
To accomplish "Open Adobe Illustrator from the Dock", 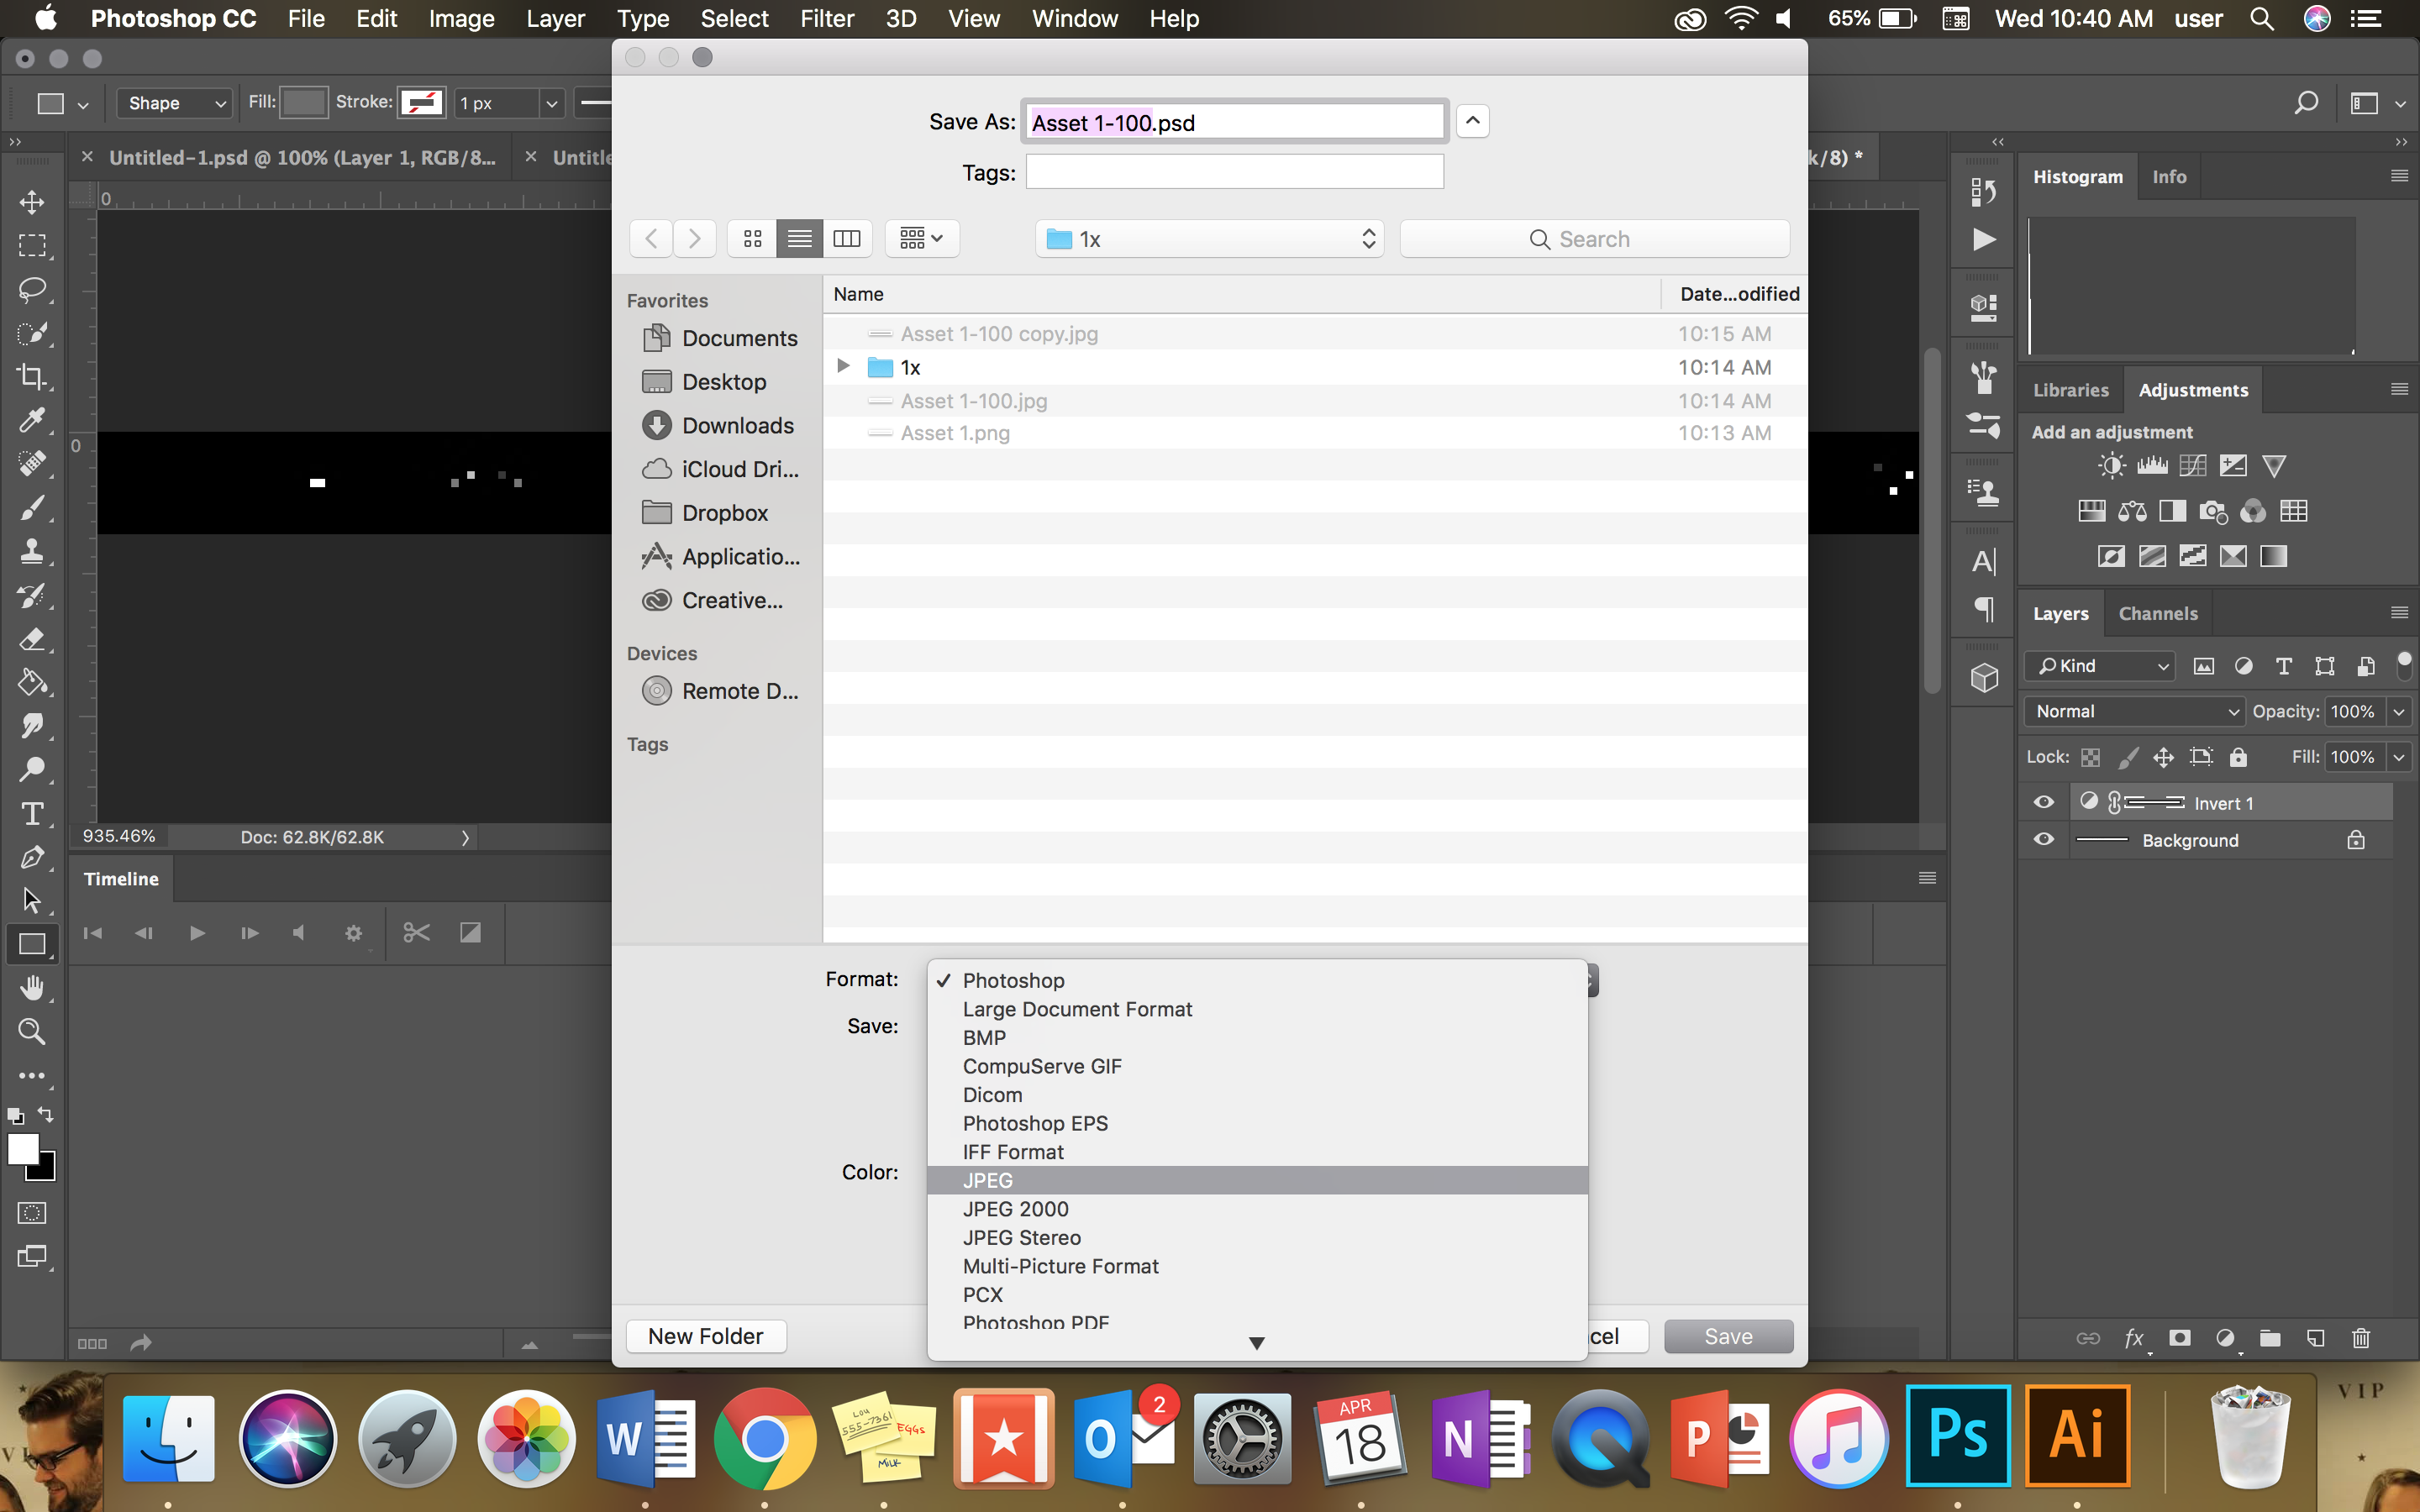I will click(x=2078, y=1437).
